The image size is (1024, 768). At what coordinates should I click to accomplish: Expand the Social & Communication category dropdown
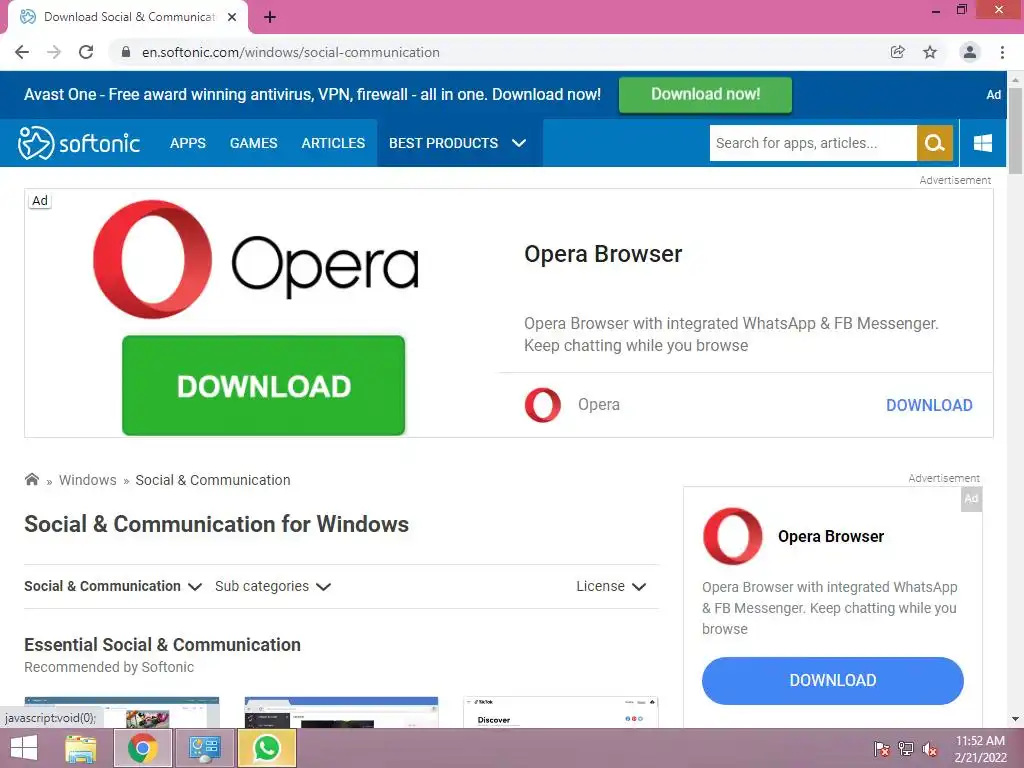pyautogui.click(x=113, y=586)
